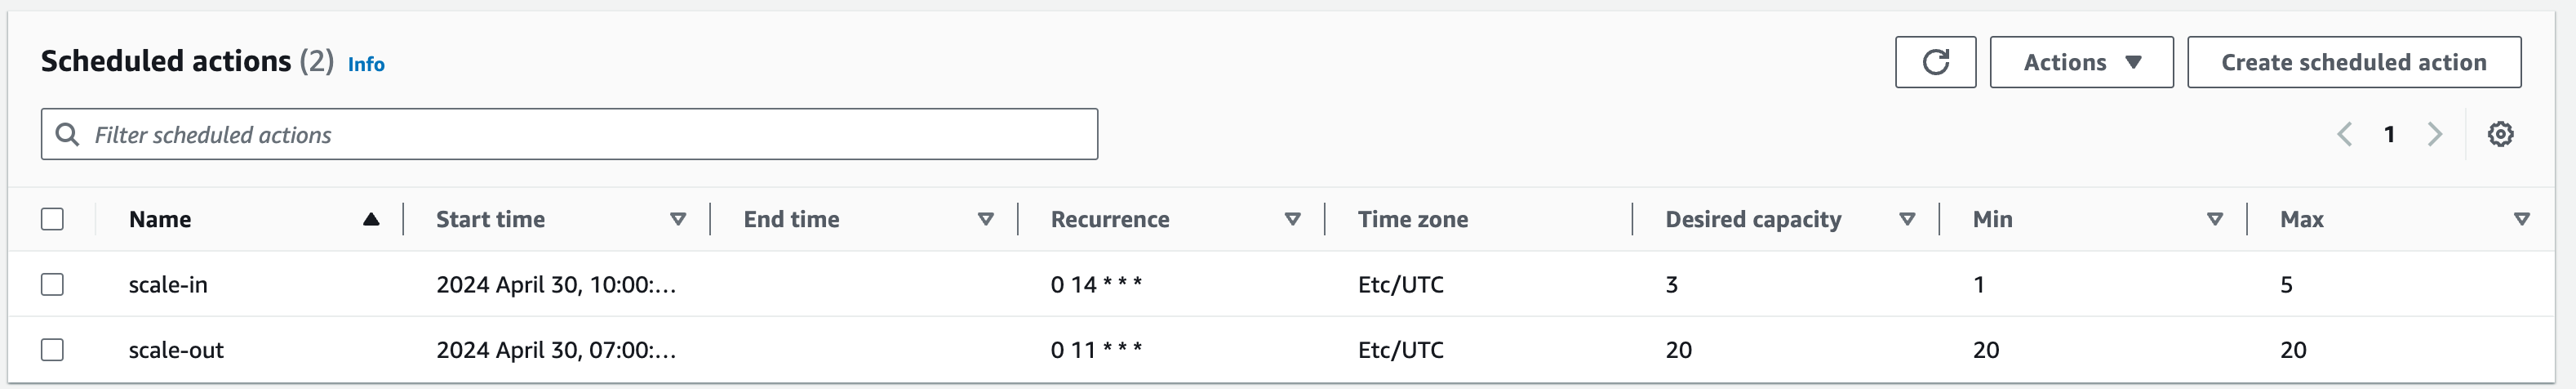Open table preferences gear icon
The height and width of the screenshot is (389, 2576).
(x=2500, y=134)
